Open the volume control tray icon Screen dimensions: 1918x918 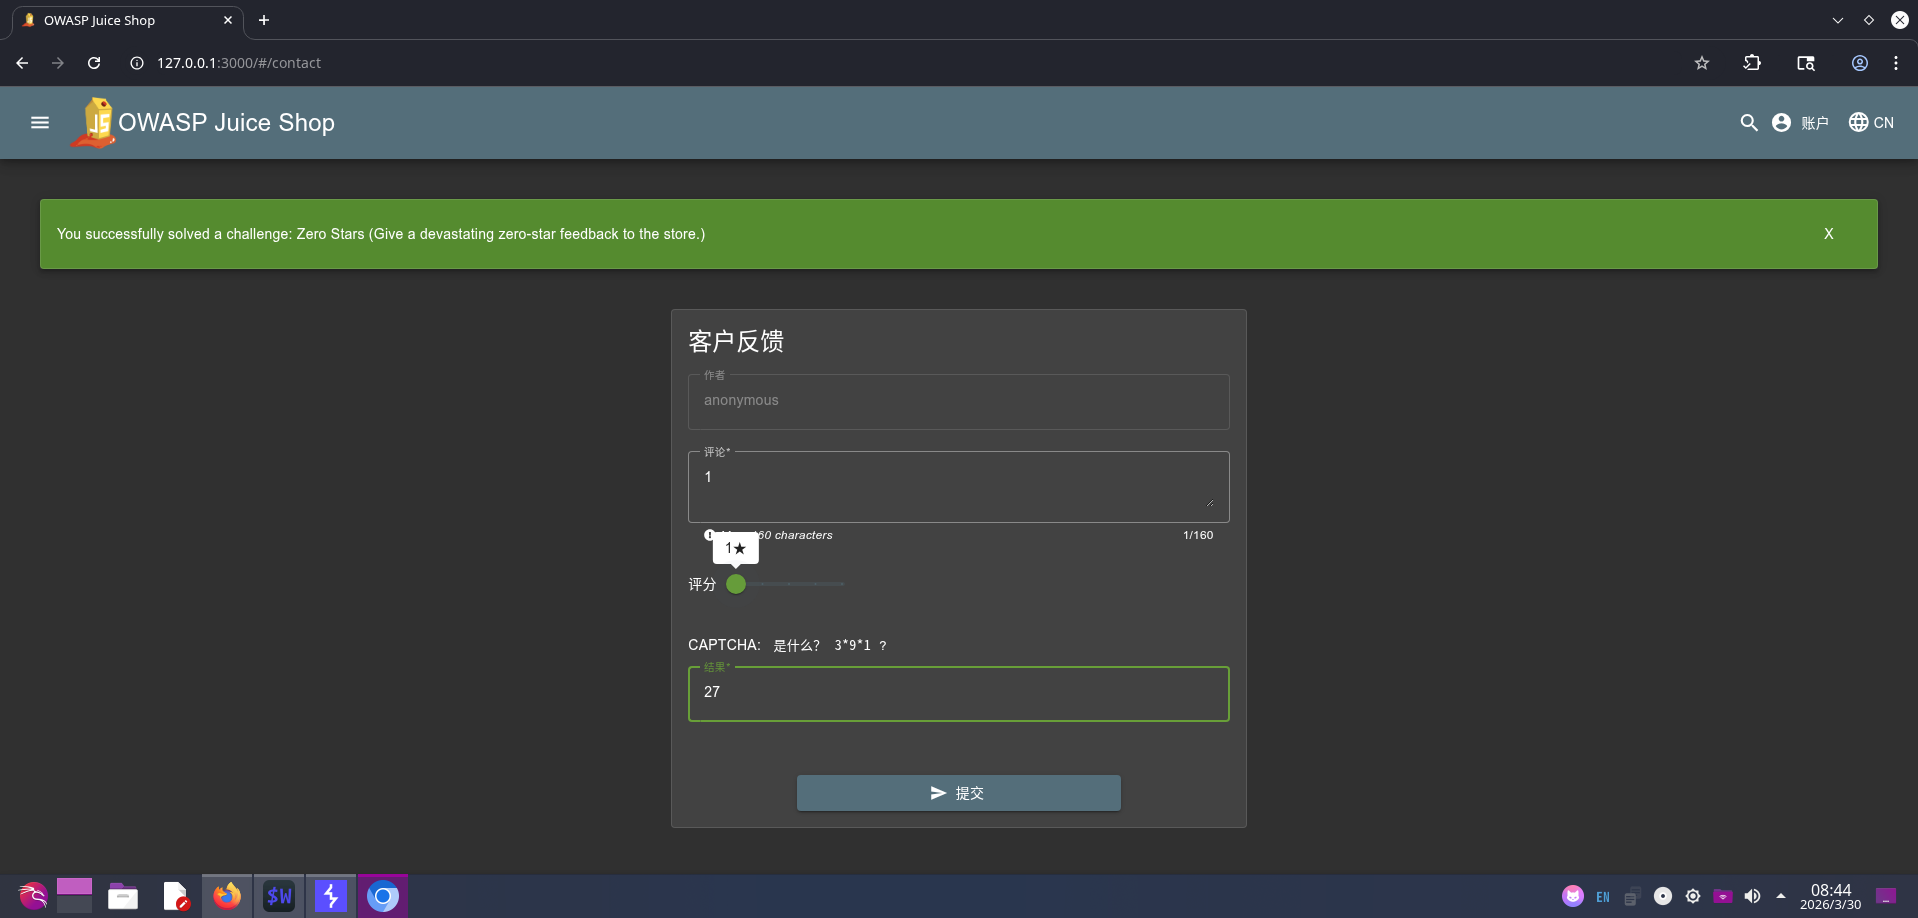pos(1752,896)
